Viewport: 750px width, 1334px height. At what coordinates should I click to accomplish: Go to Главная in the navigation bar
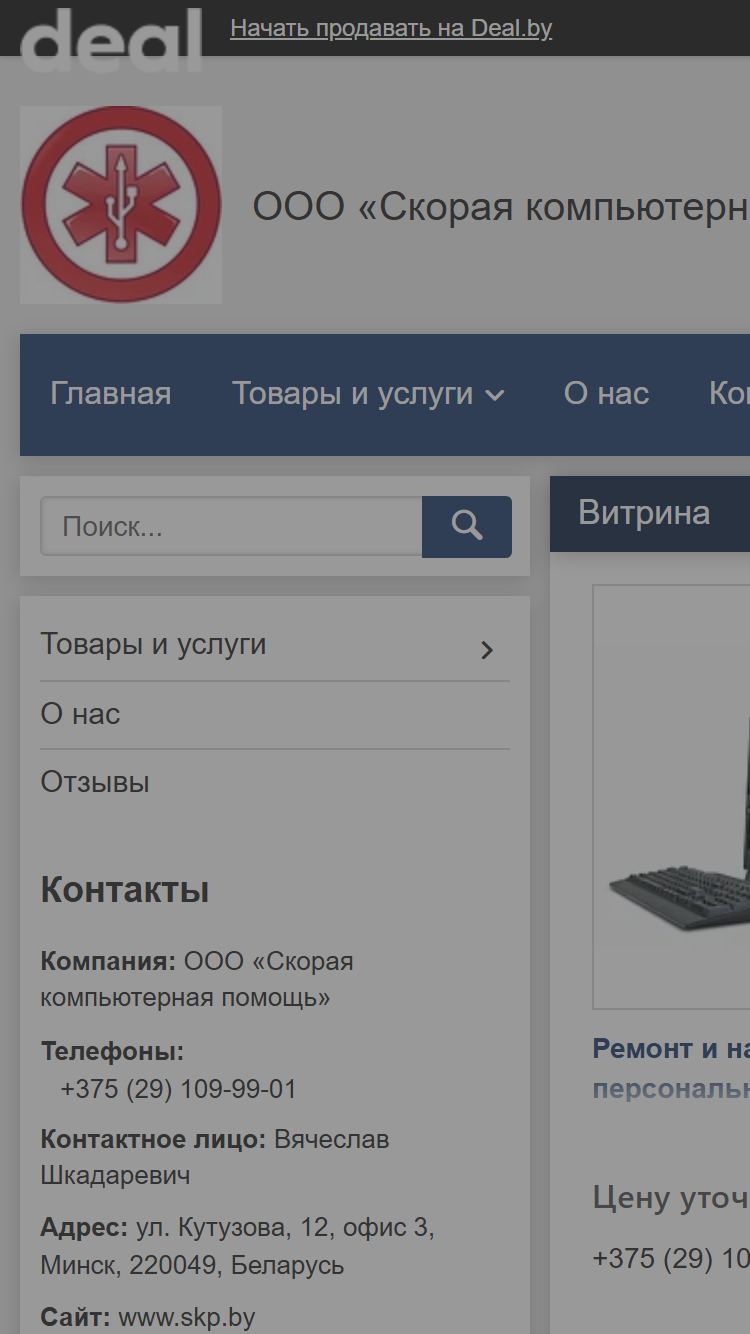(111, 394)
